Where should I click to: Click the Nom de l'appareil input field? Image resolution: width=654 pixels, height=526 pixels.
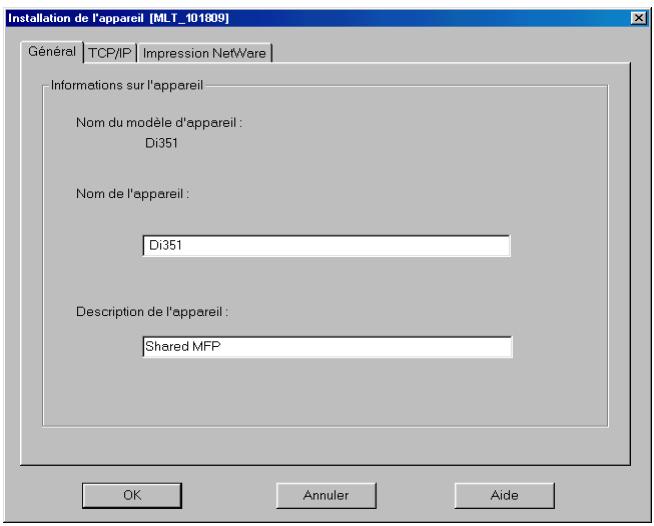pos(326,246)
